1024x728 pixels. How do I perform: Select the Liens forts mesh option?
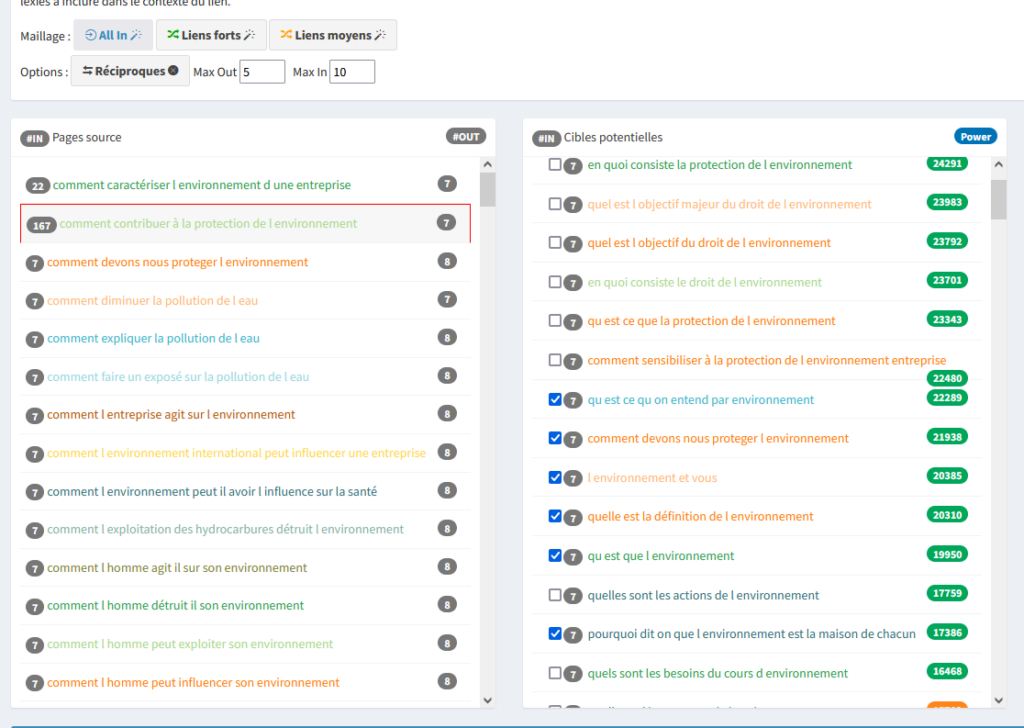210,35
